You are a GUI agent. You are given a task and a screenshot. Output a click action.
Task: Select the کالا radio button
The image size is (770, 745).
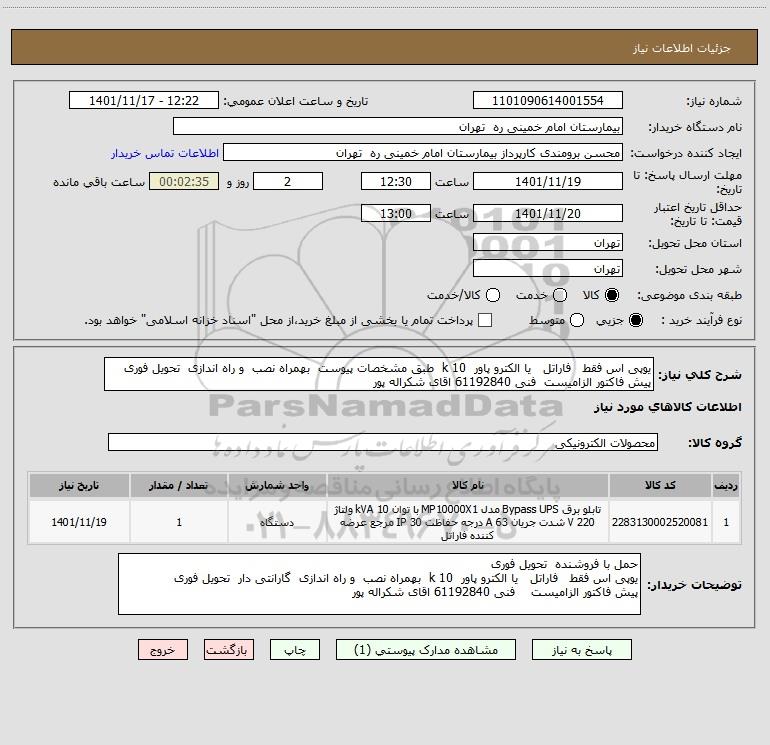tap(612, 295)
